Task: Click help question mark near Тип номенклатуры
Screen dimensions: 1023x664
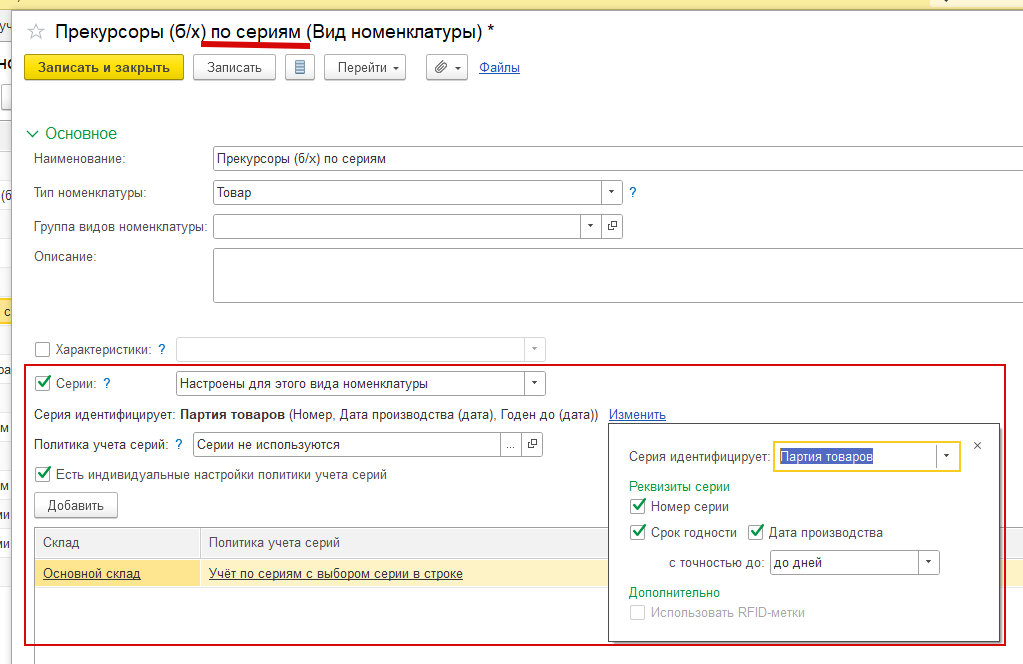Action: (633, 193)
